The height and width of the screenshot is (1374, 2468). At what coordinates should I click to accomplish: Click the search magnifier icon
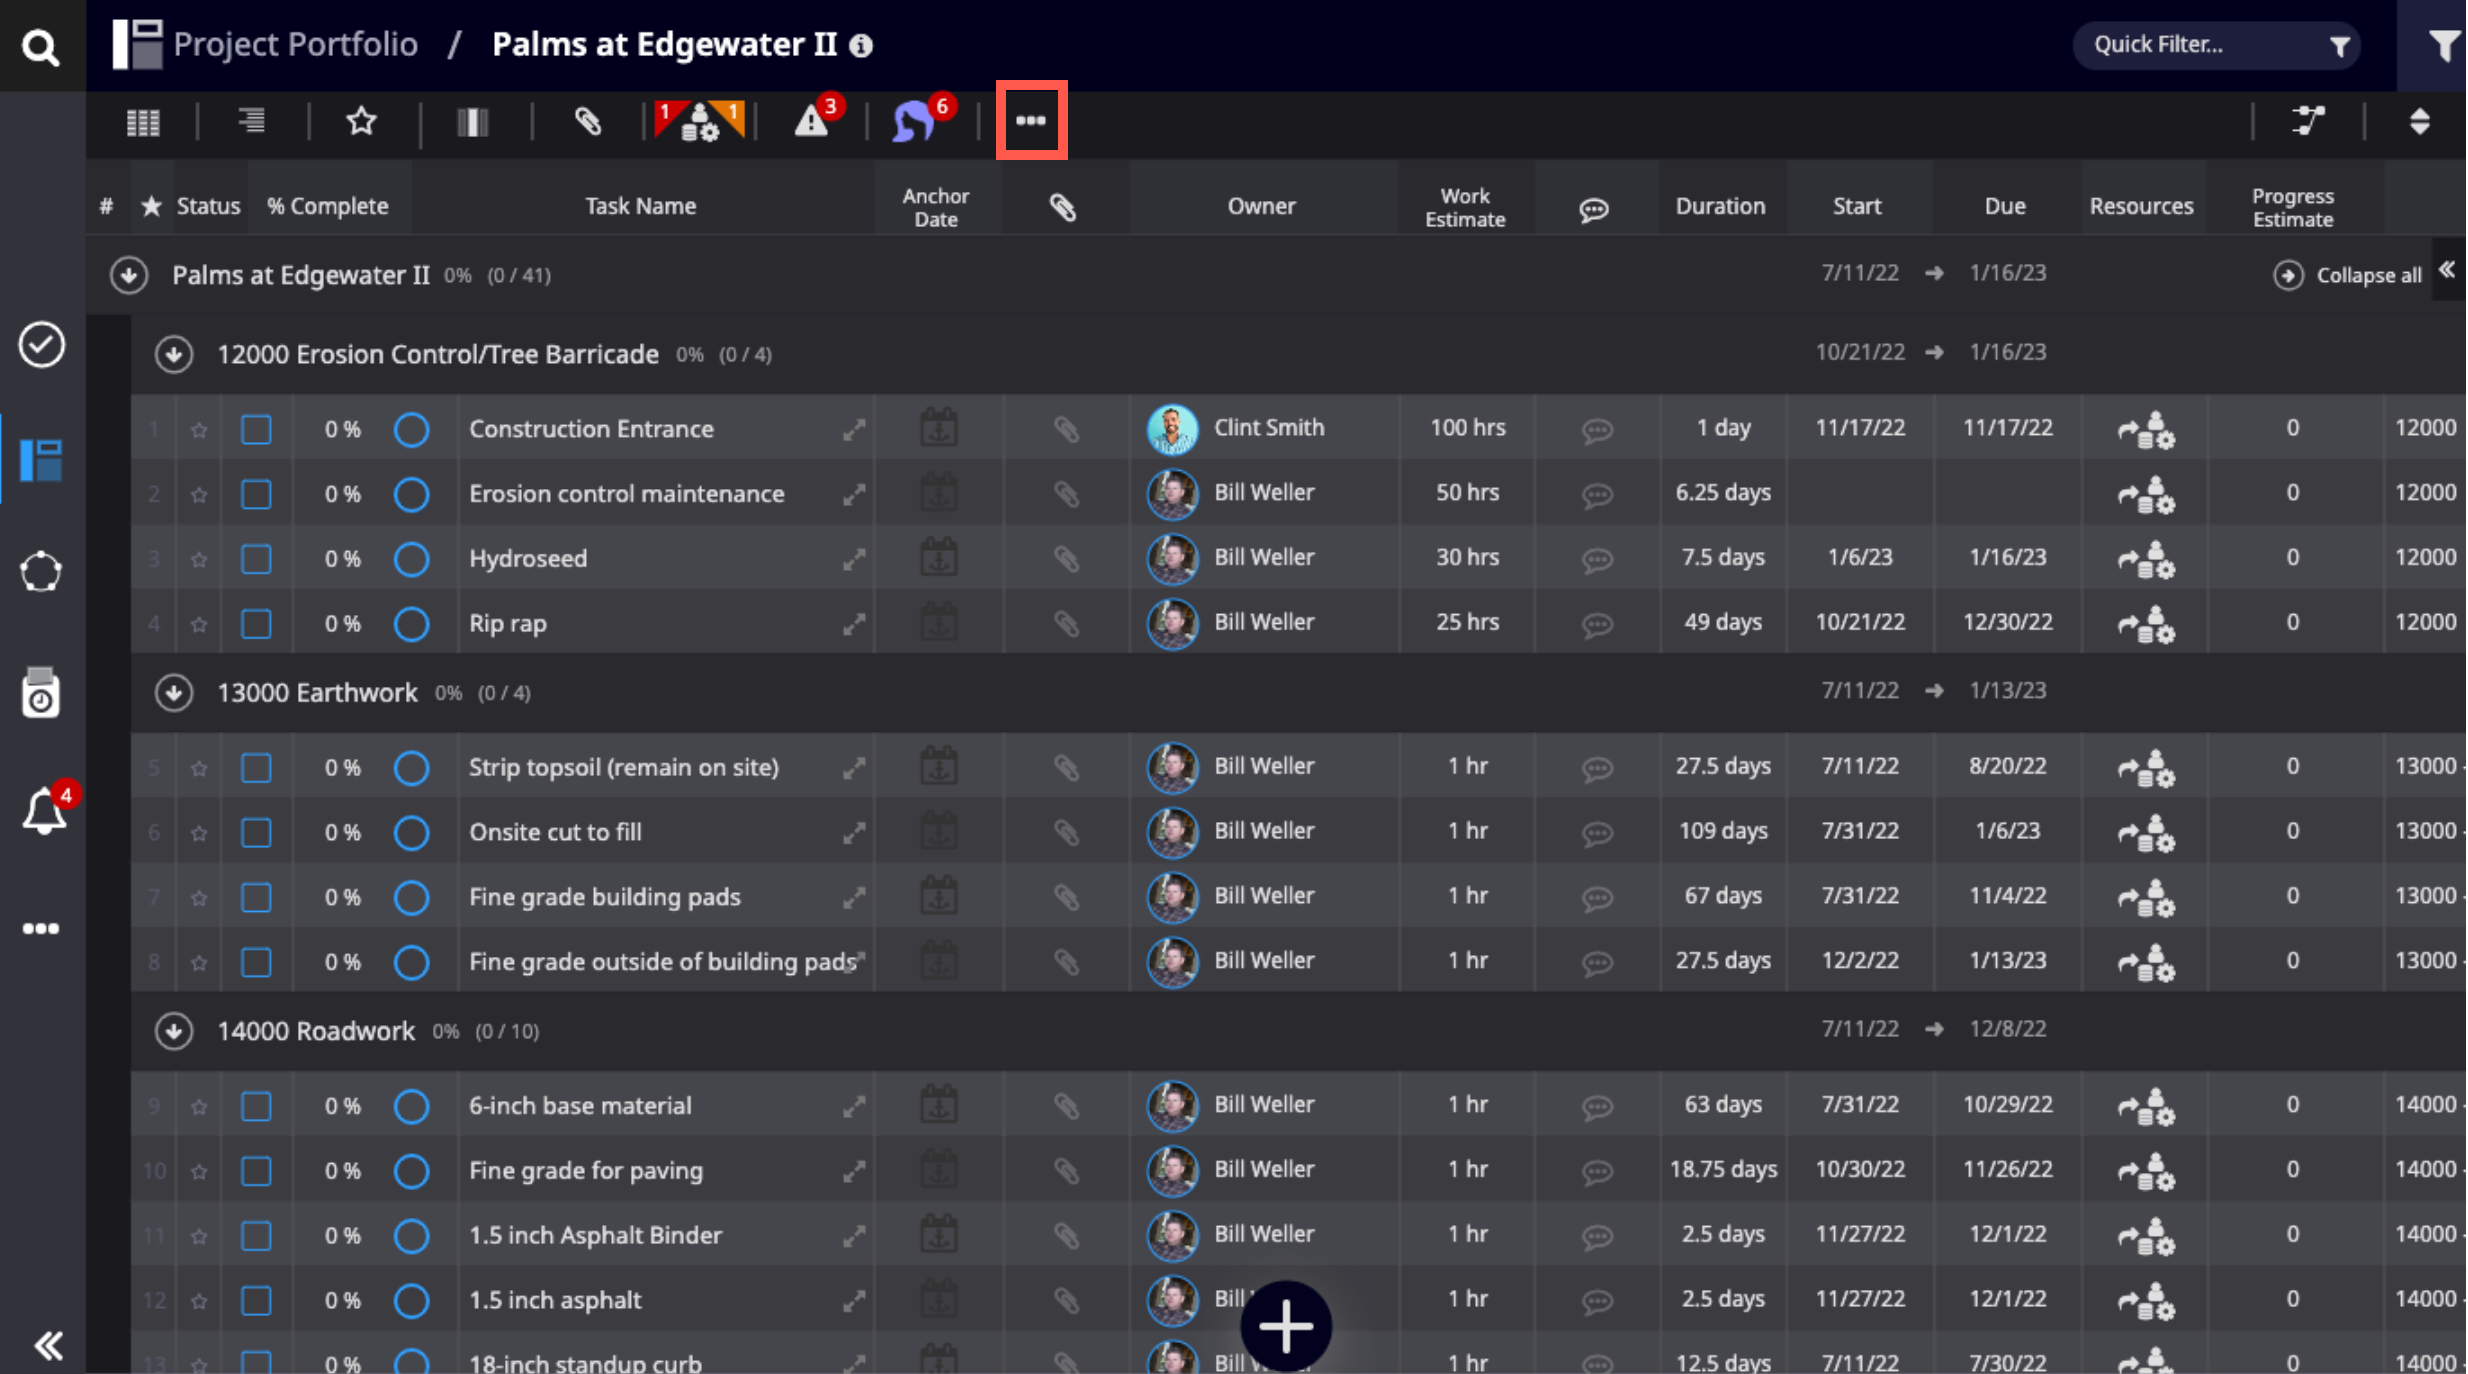click(x=40, y=46)
